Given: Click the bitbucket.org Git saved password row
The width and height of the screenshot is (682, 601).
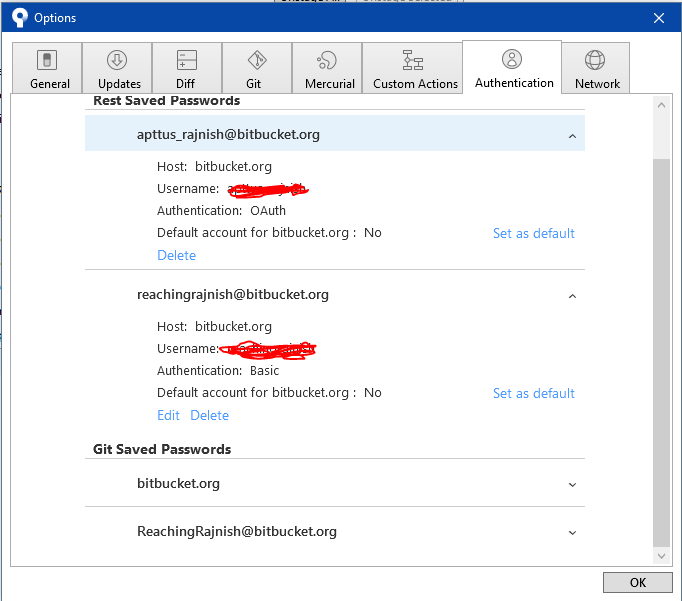Looking at the screenshot, I should [x=334, y=483].
